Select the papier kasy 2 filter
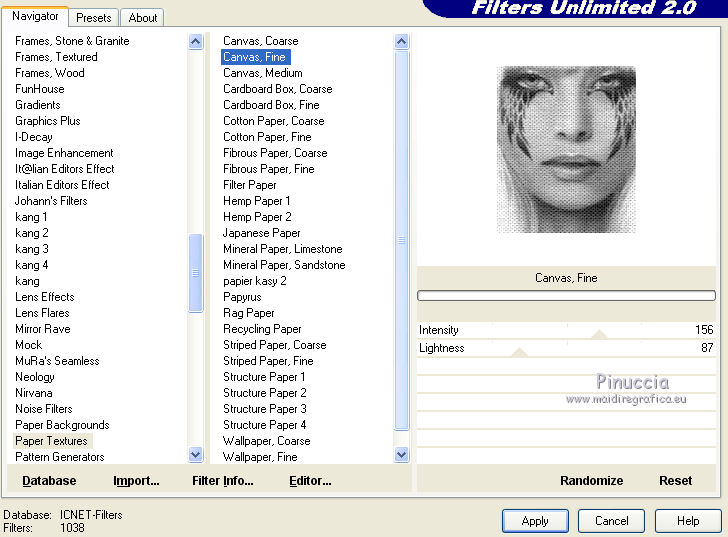 point(254,281)
